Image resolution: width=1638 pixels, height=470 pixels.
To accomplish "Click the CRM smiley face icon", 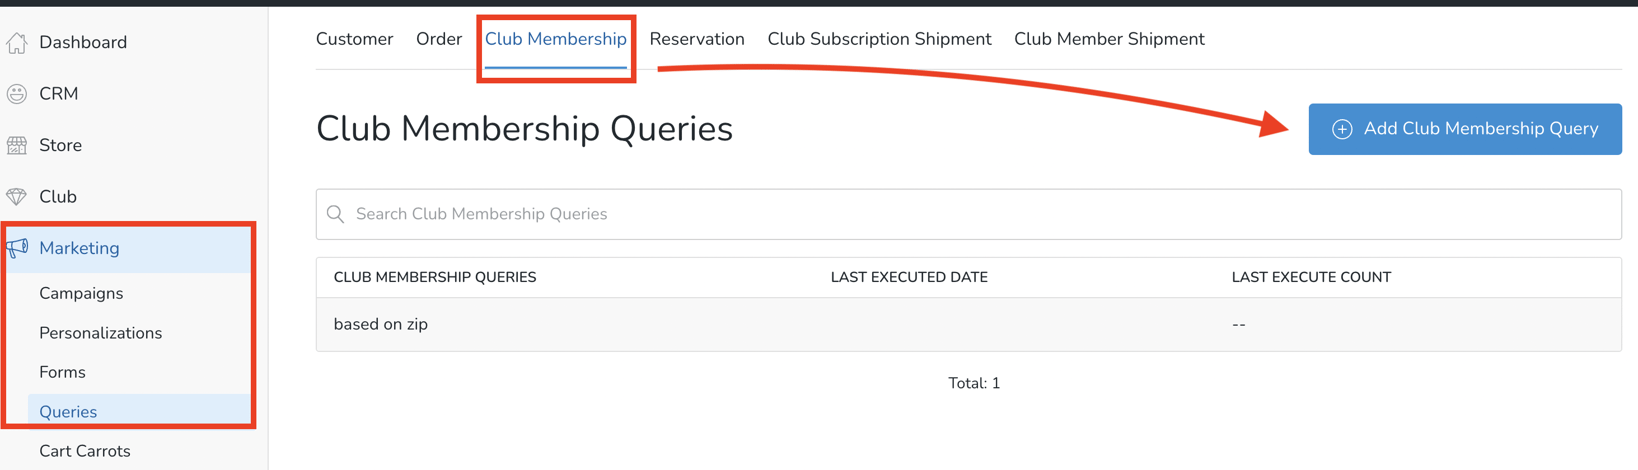I will [x=17, y=94].
